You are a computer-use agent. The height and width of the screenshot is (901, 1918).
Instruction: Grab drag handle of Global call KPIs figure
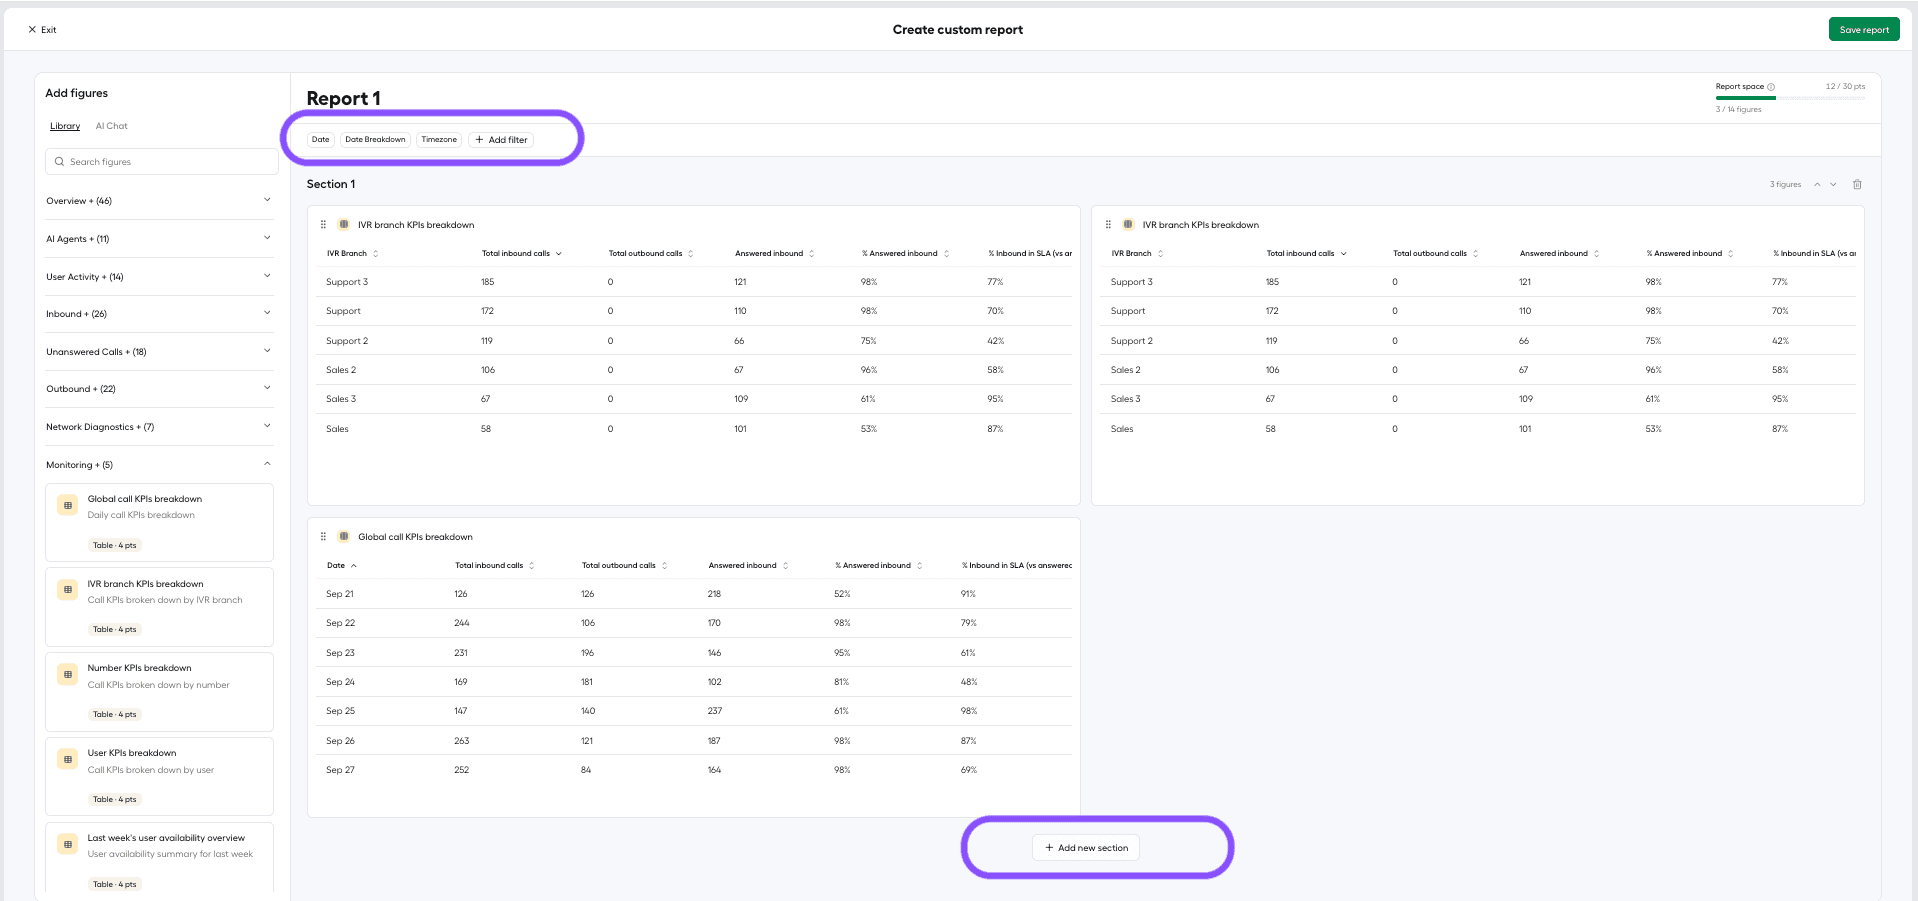(323, 537)
